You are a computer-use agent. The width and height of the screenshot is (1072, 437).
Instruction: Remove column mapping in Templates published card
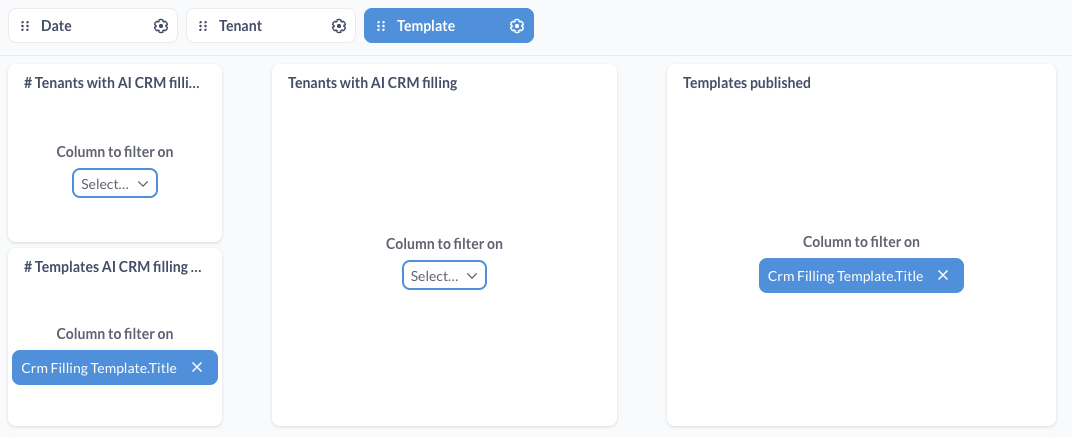943,275
